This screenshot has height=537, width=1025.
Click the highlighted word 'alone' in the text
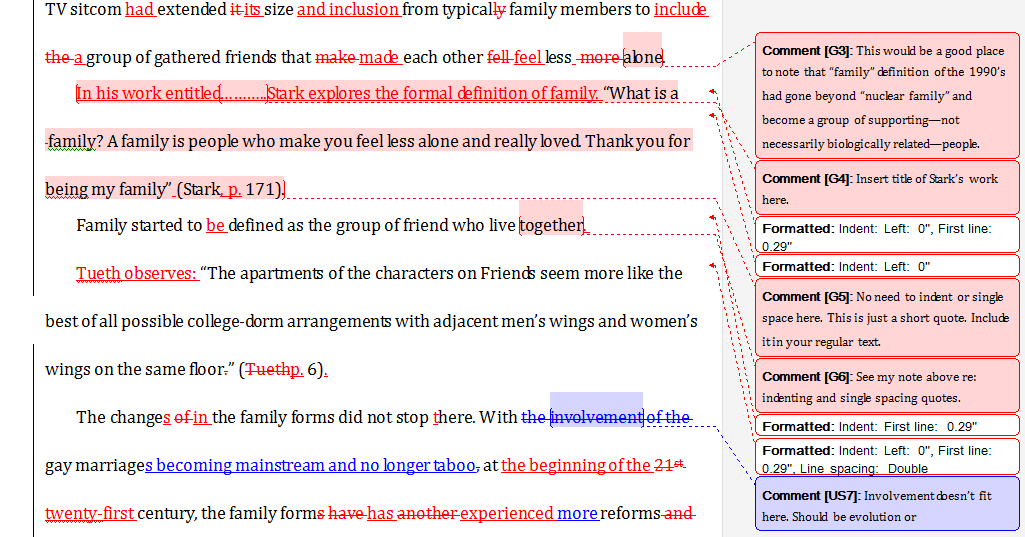[x=643, y=57]
